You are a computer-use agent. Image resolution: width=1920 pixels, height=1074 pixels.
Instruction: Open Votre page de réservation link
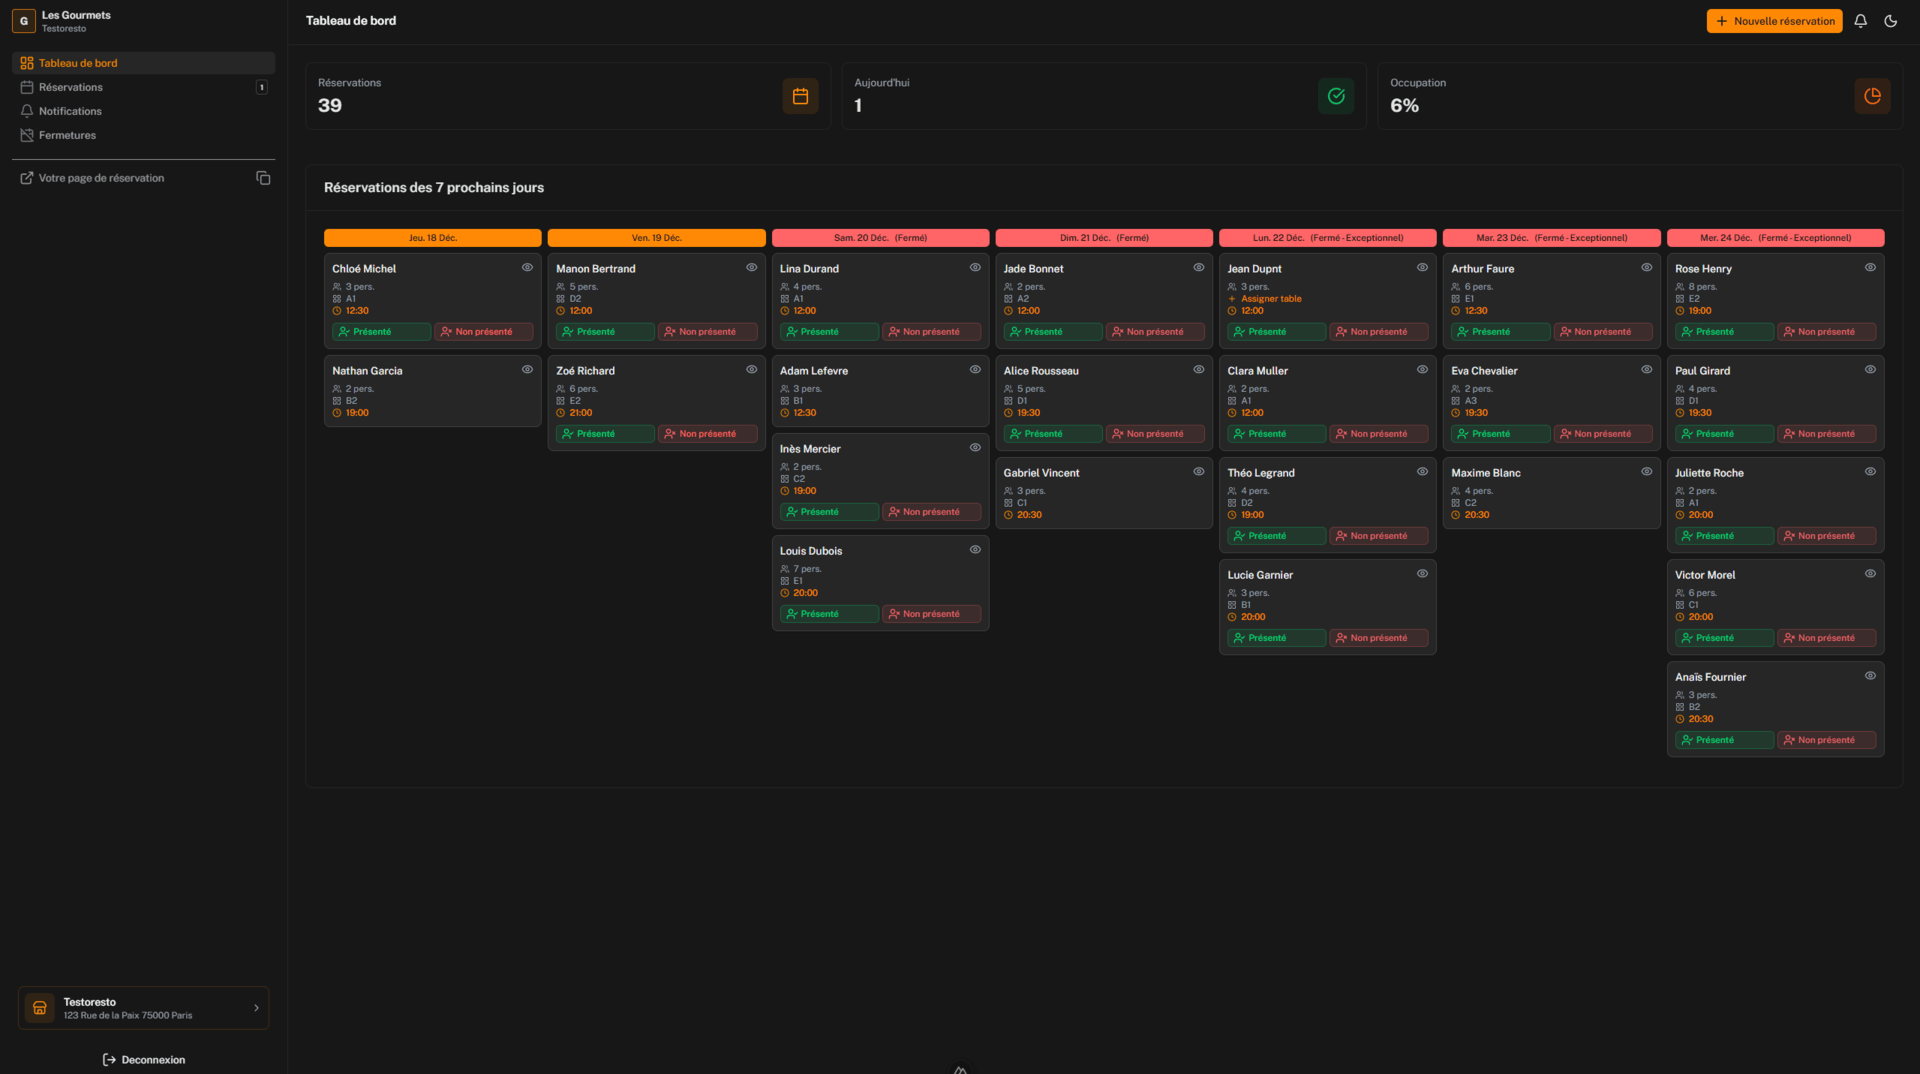point(101,178)
